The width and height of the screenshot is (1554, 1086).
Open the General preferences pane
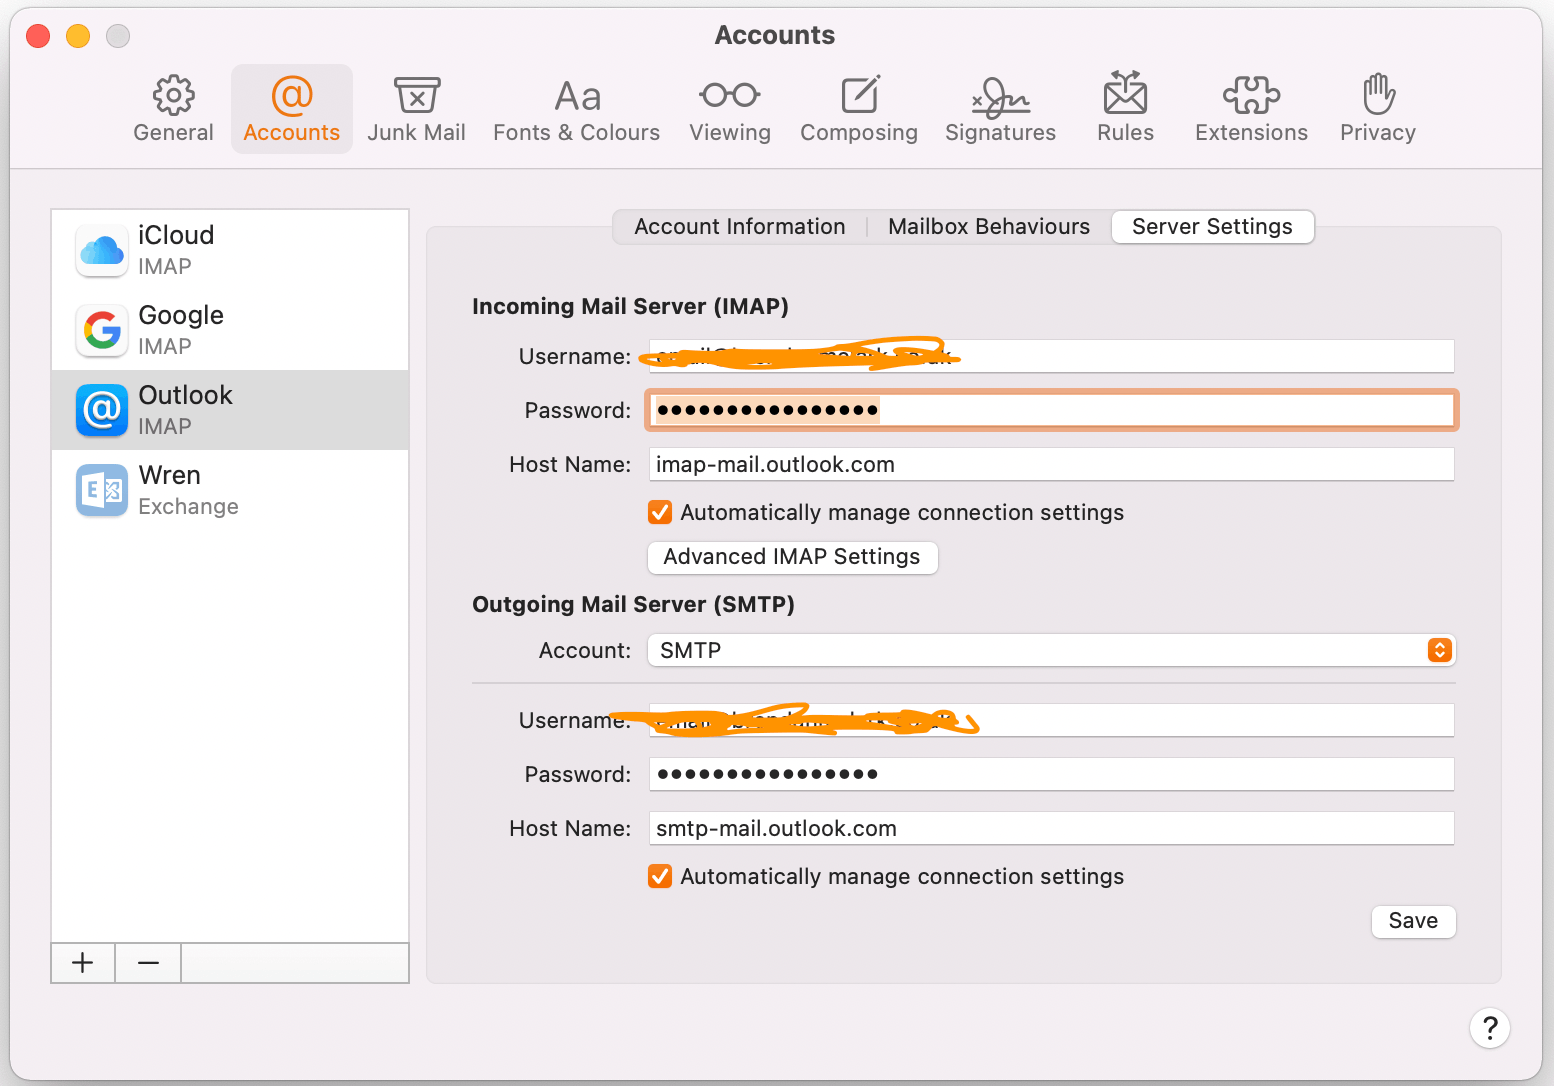173,109
